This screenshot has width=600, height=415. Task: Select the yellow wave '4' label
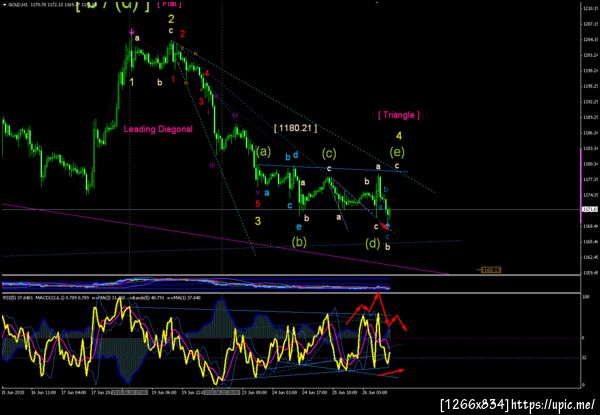399,136
